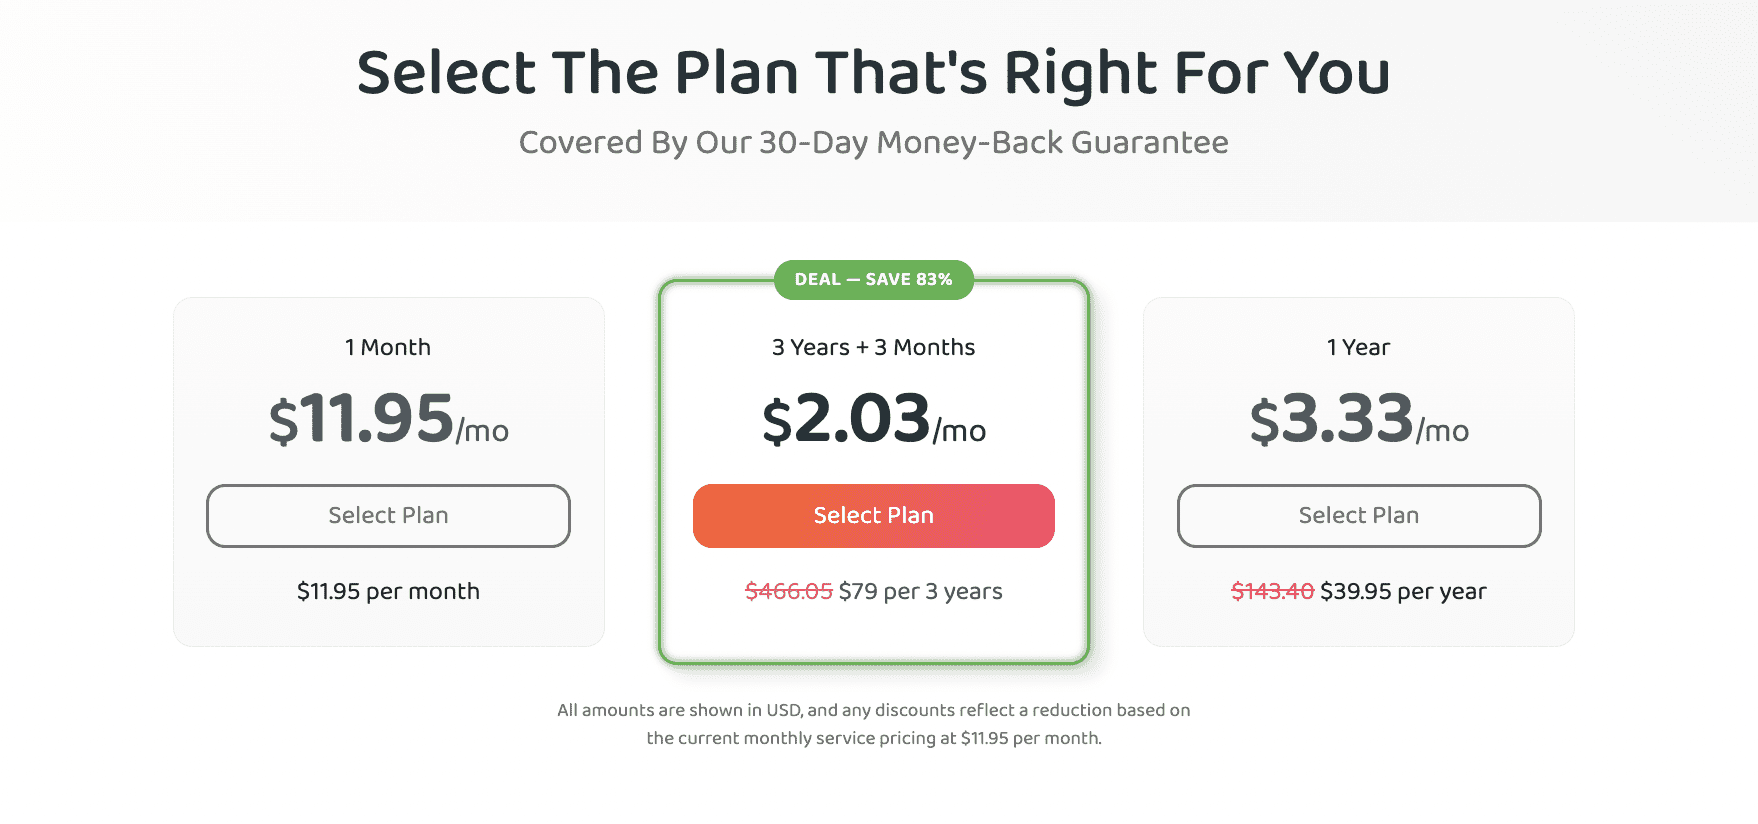This screenshot has width=1758, height=824.
Task: Click the $39.95 per year label
Action: click(1404, 591)
